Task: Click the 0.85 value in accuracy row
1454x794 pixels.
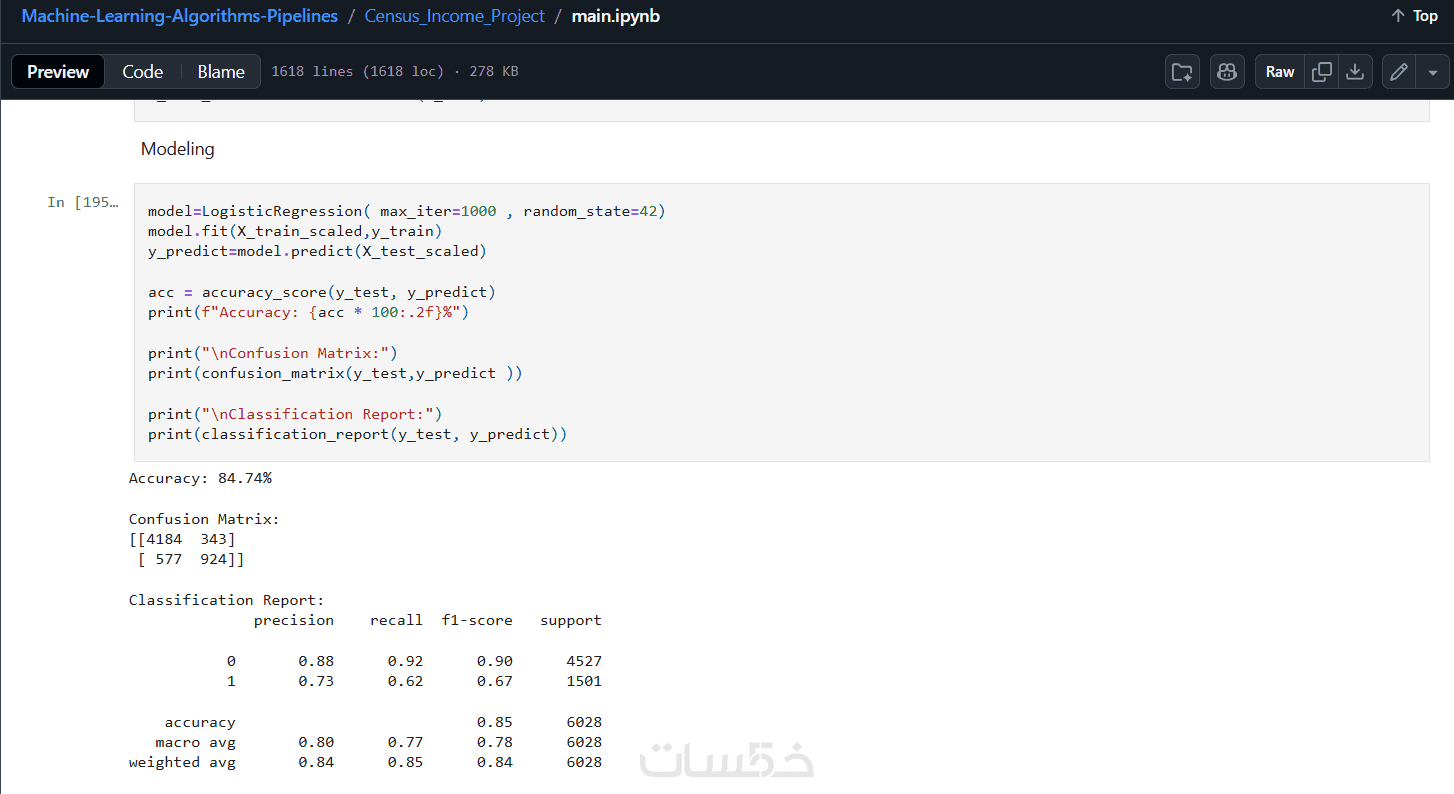Action: 495,722
